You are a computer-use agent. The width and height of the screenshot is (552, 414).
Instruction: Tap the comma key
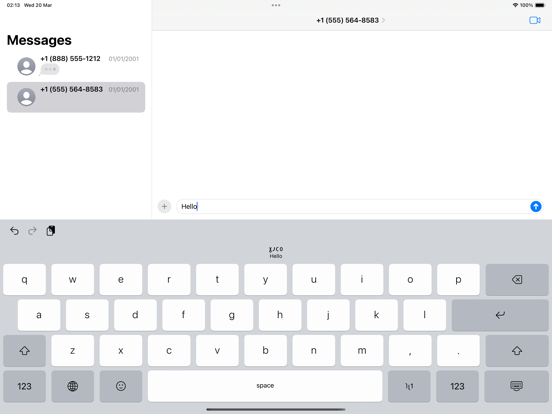410,351
